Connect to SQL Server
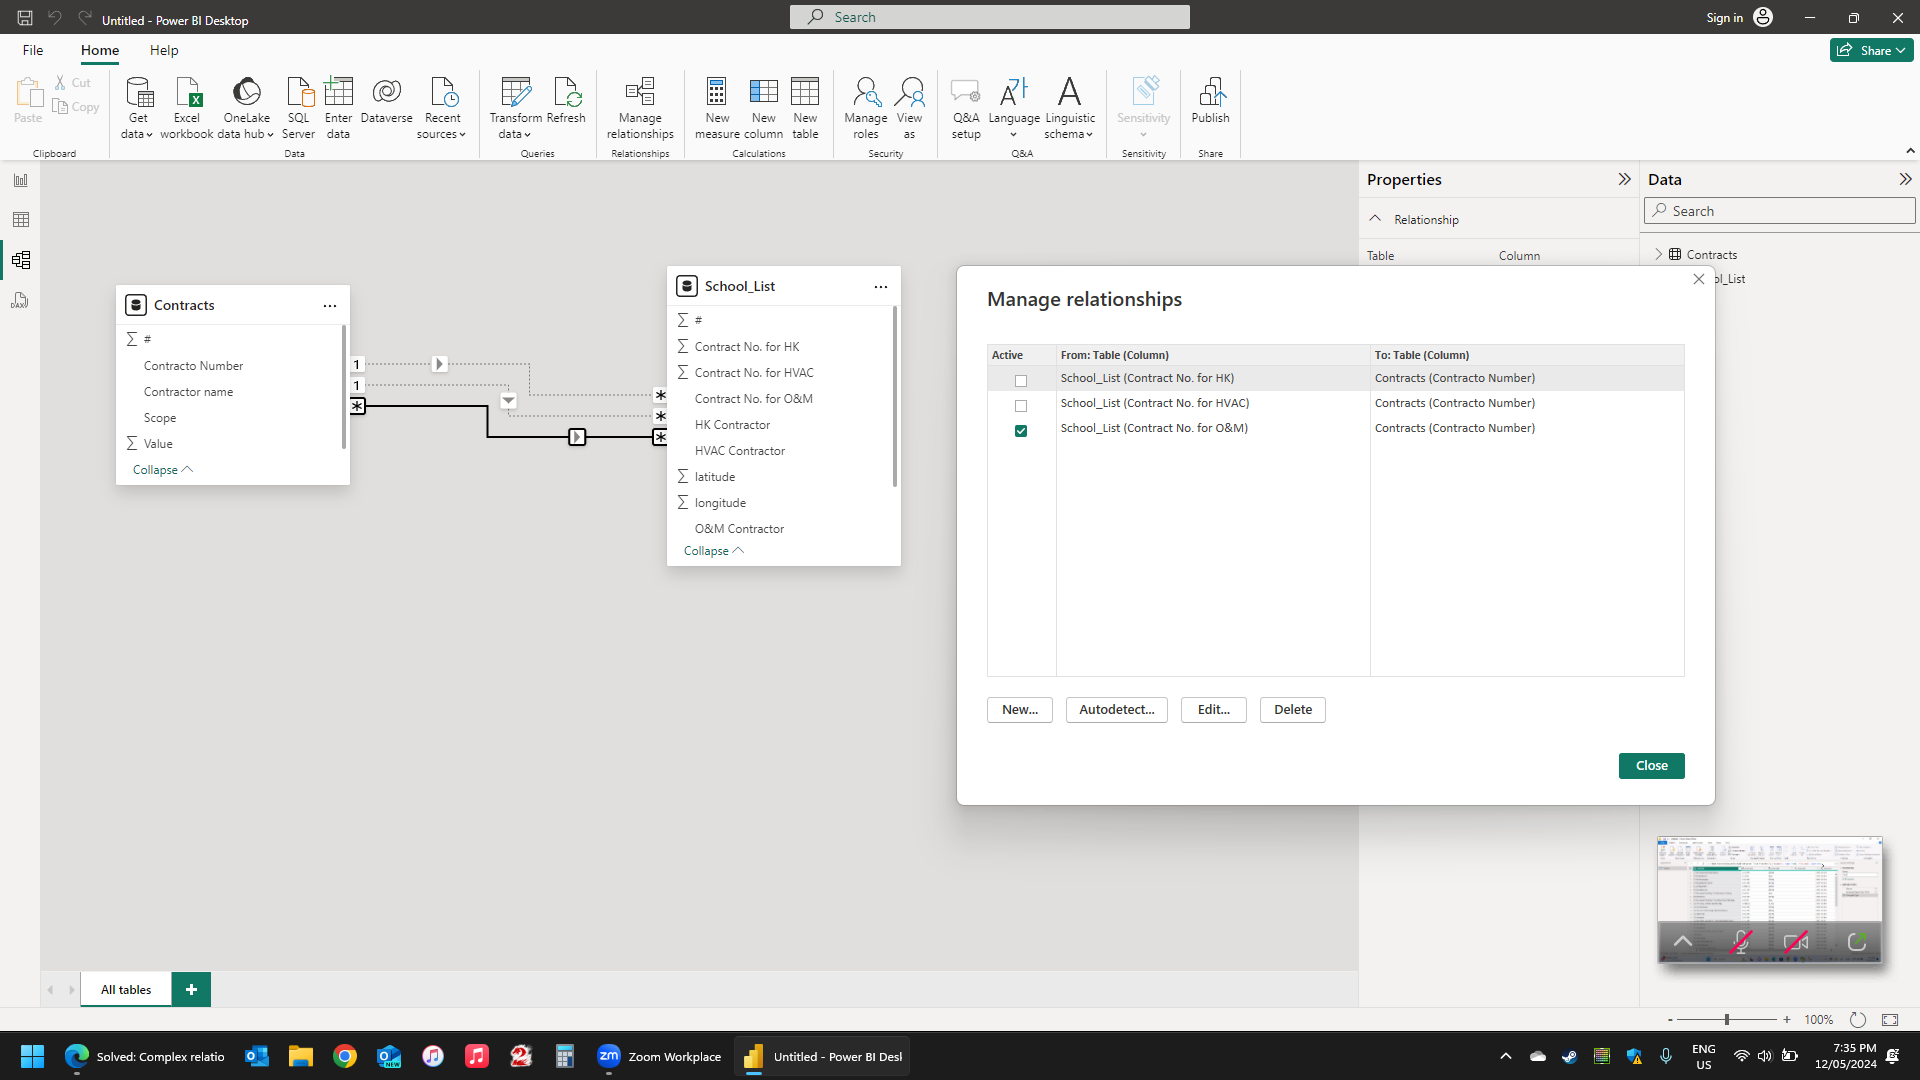This screenshot has width=1920, height=1080. (x=298, y=108)
